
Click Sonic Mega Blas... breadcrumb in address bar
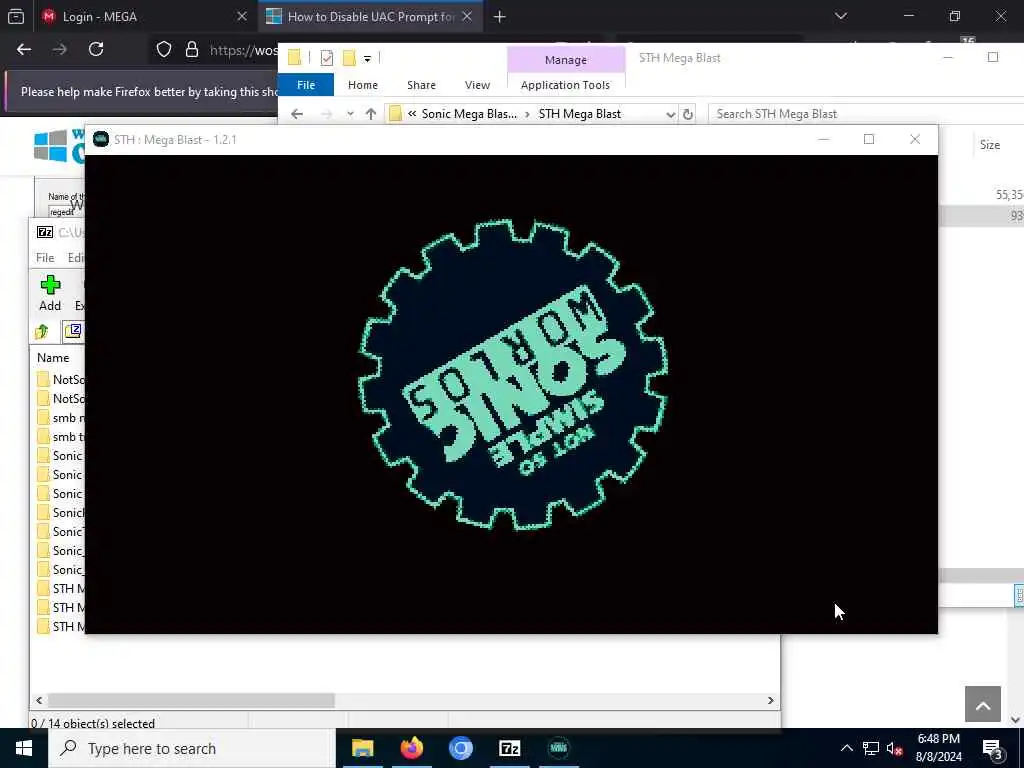coord(469,114)
